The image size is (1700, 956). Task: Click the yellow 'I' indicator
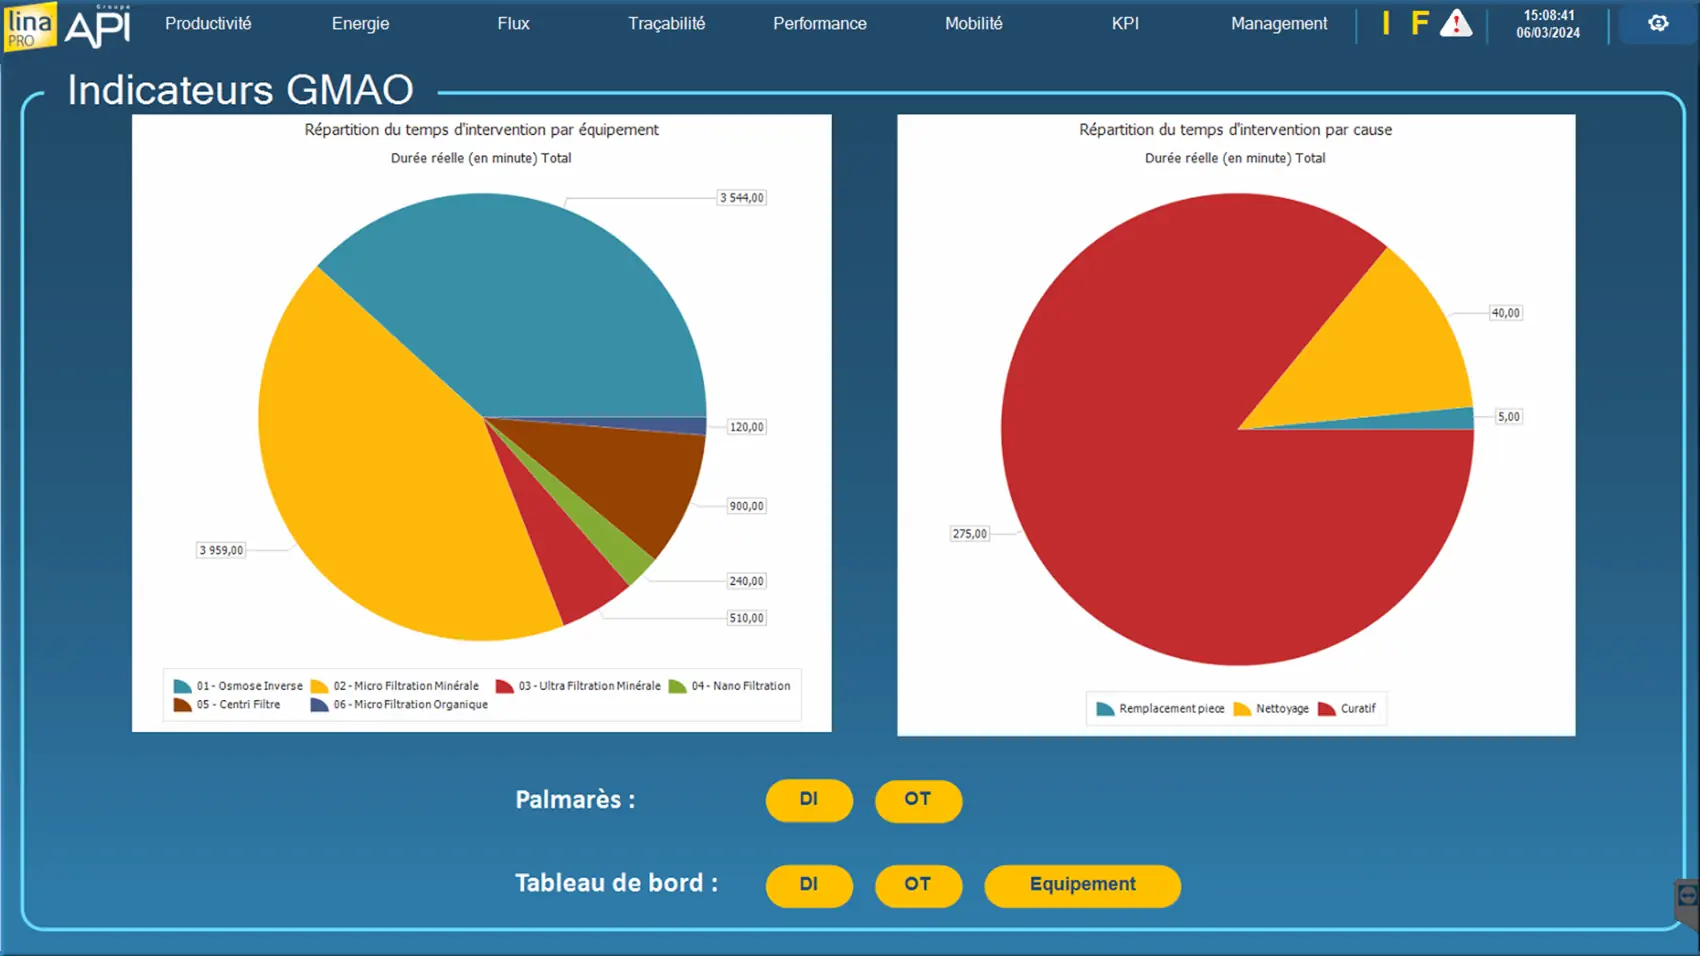point(1385,23)
